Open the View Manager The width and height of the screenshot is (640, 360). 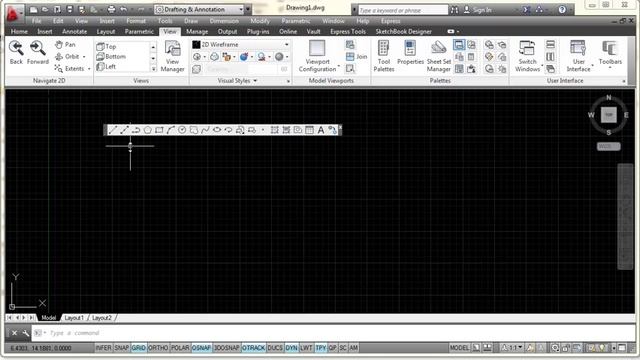172,56
